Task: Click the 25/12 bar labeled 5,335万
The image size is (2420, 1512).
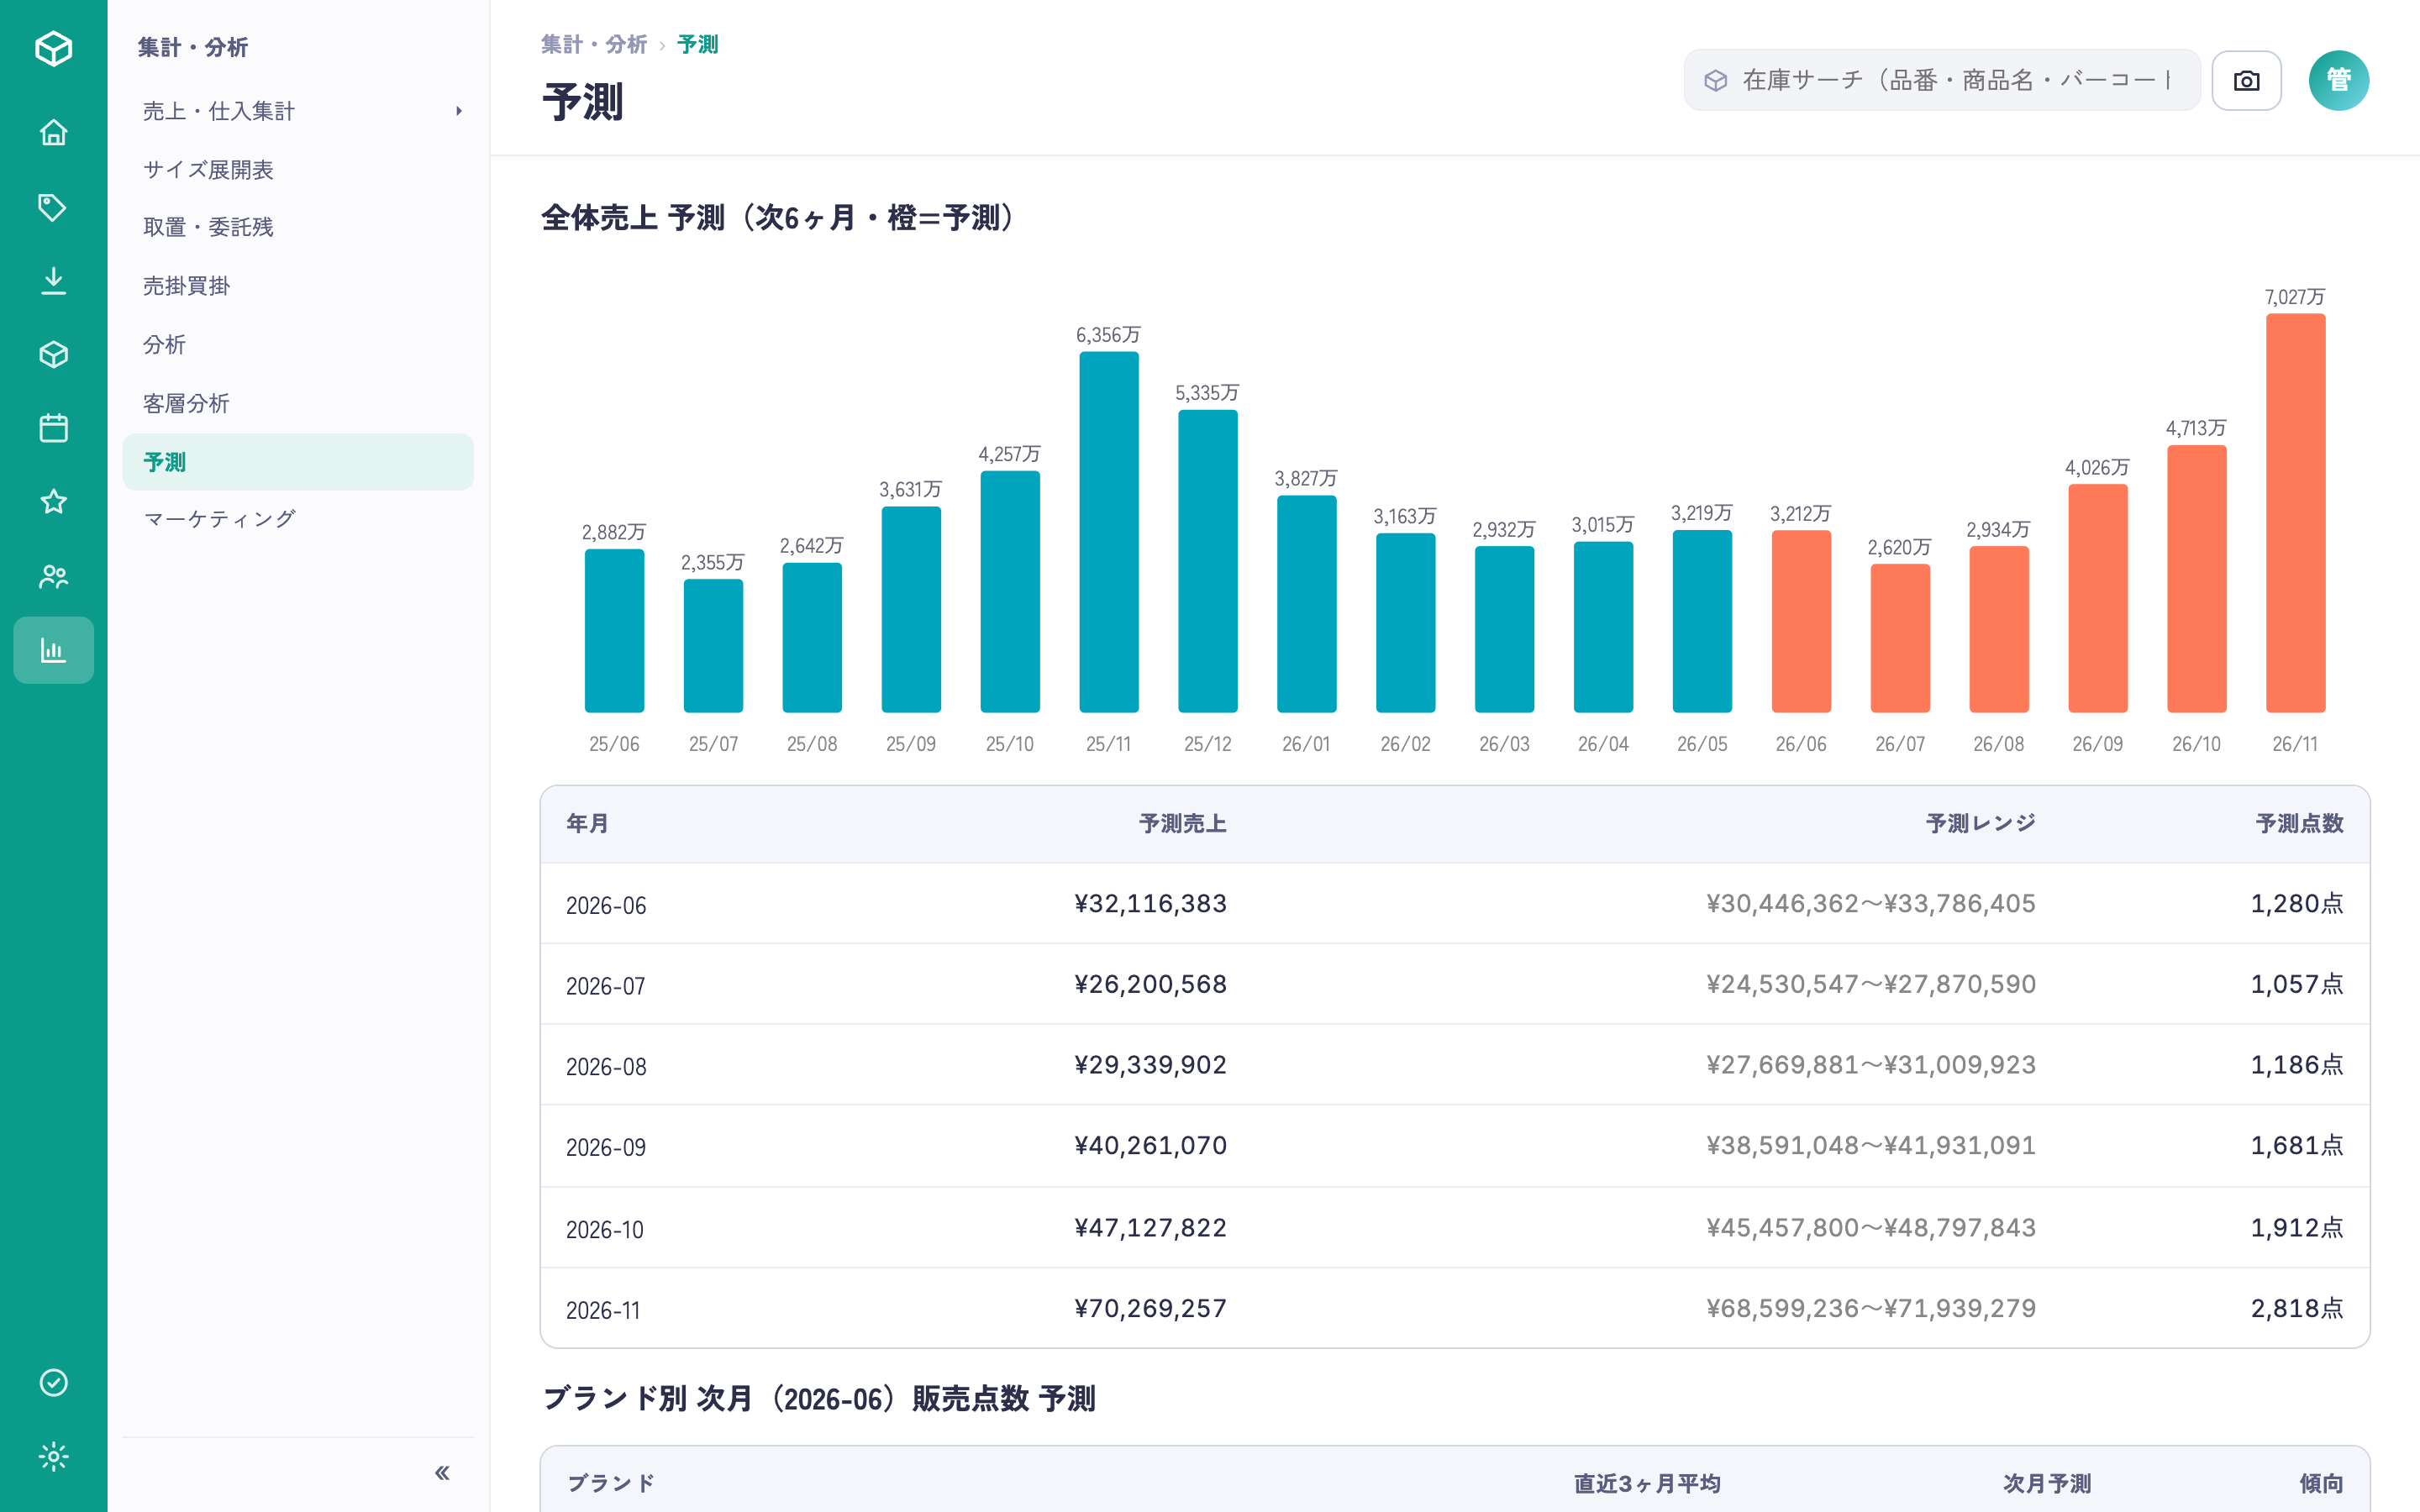Action: (x=1208, y=561)
